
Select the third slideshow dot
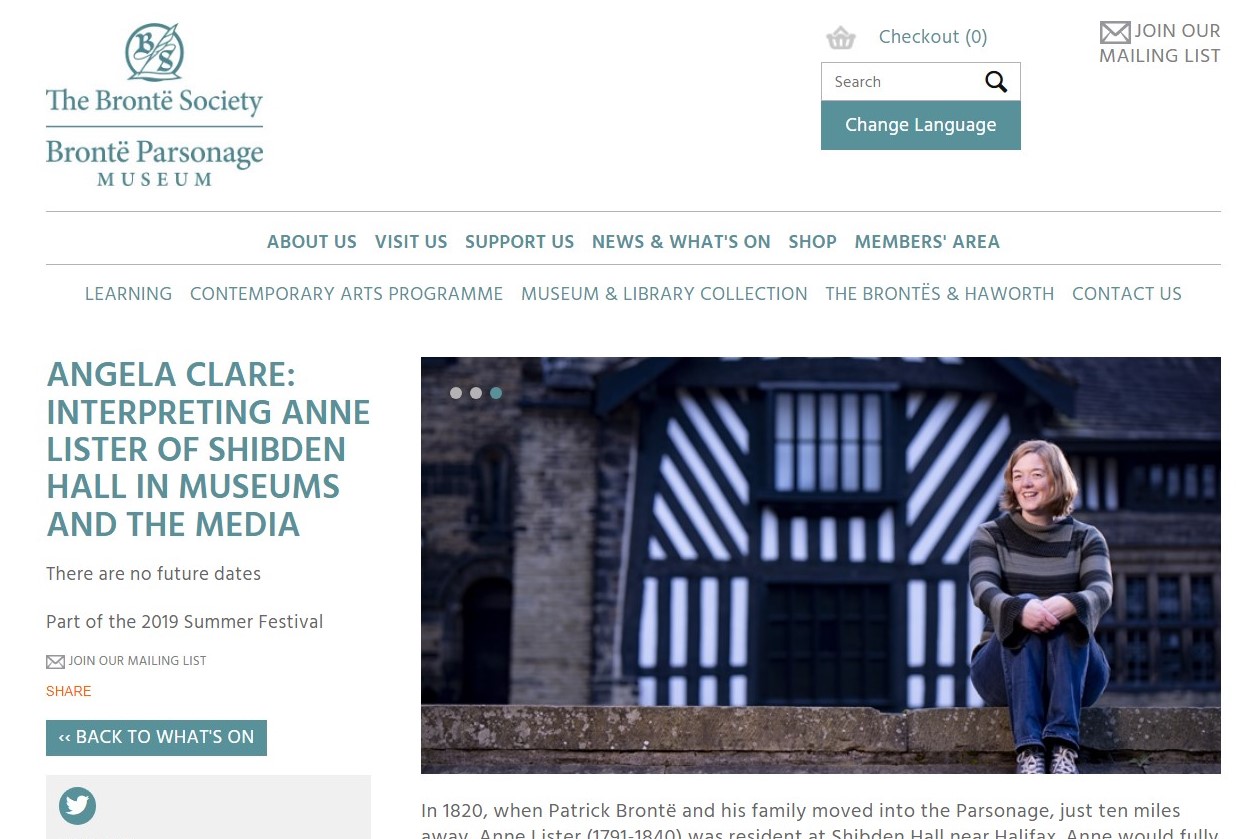click(496, 393)
